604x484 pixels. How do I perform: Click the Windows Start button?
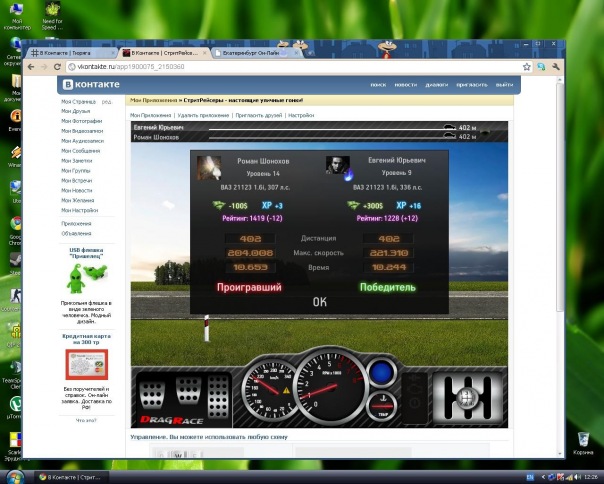[15, 477]
